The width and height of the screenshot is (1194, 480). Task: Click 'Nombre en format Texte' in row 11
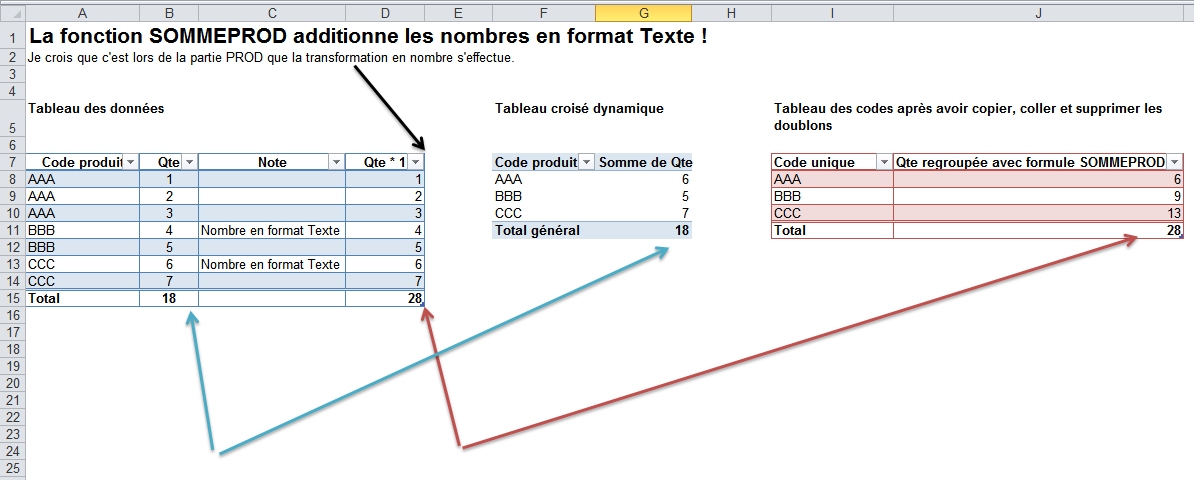(x=271, y=230)
